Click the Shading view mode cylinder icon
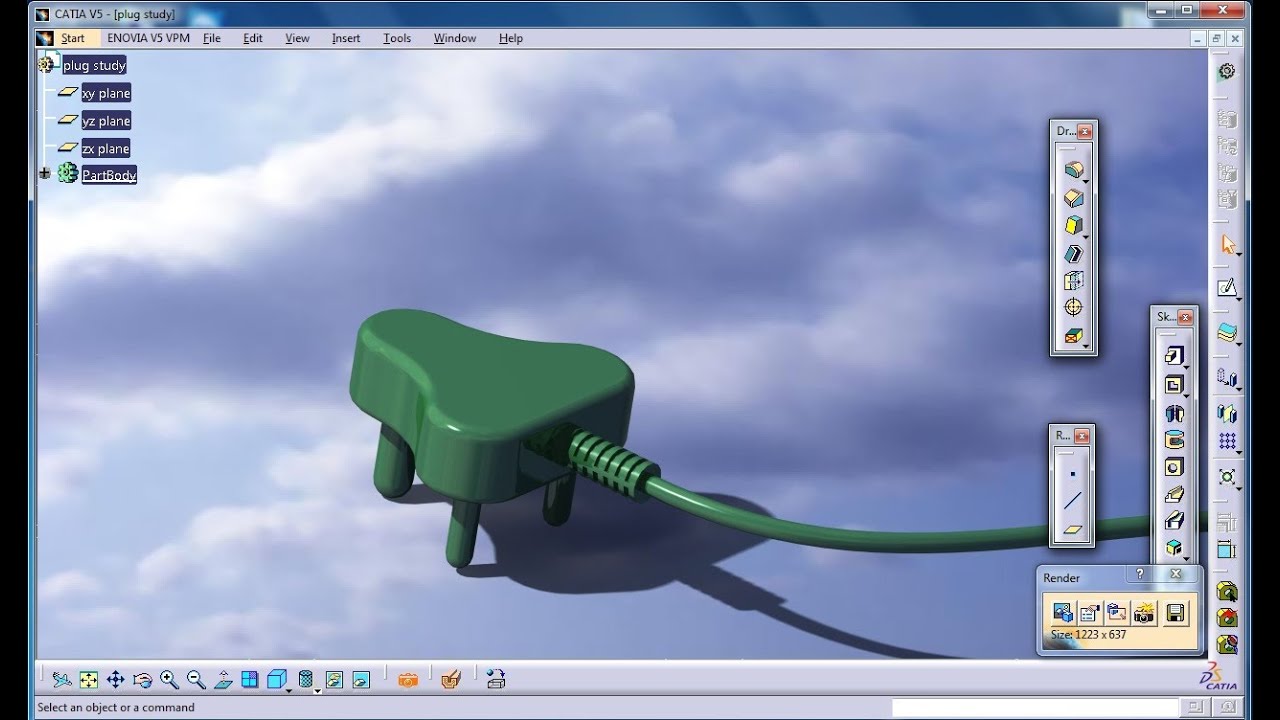 (x=306, y=680)
